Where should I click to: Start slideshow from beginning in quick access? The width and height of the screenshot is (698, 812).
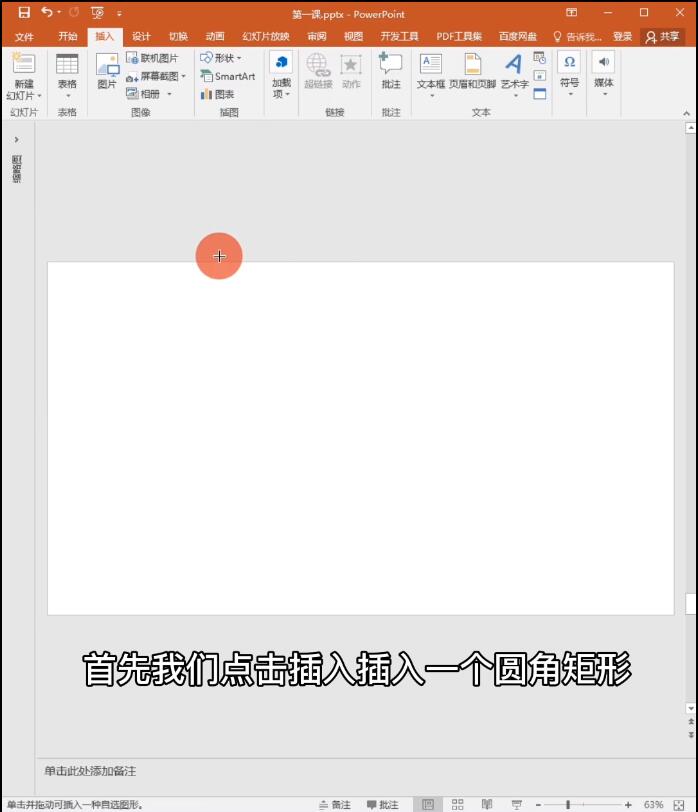[97, 12]
